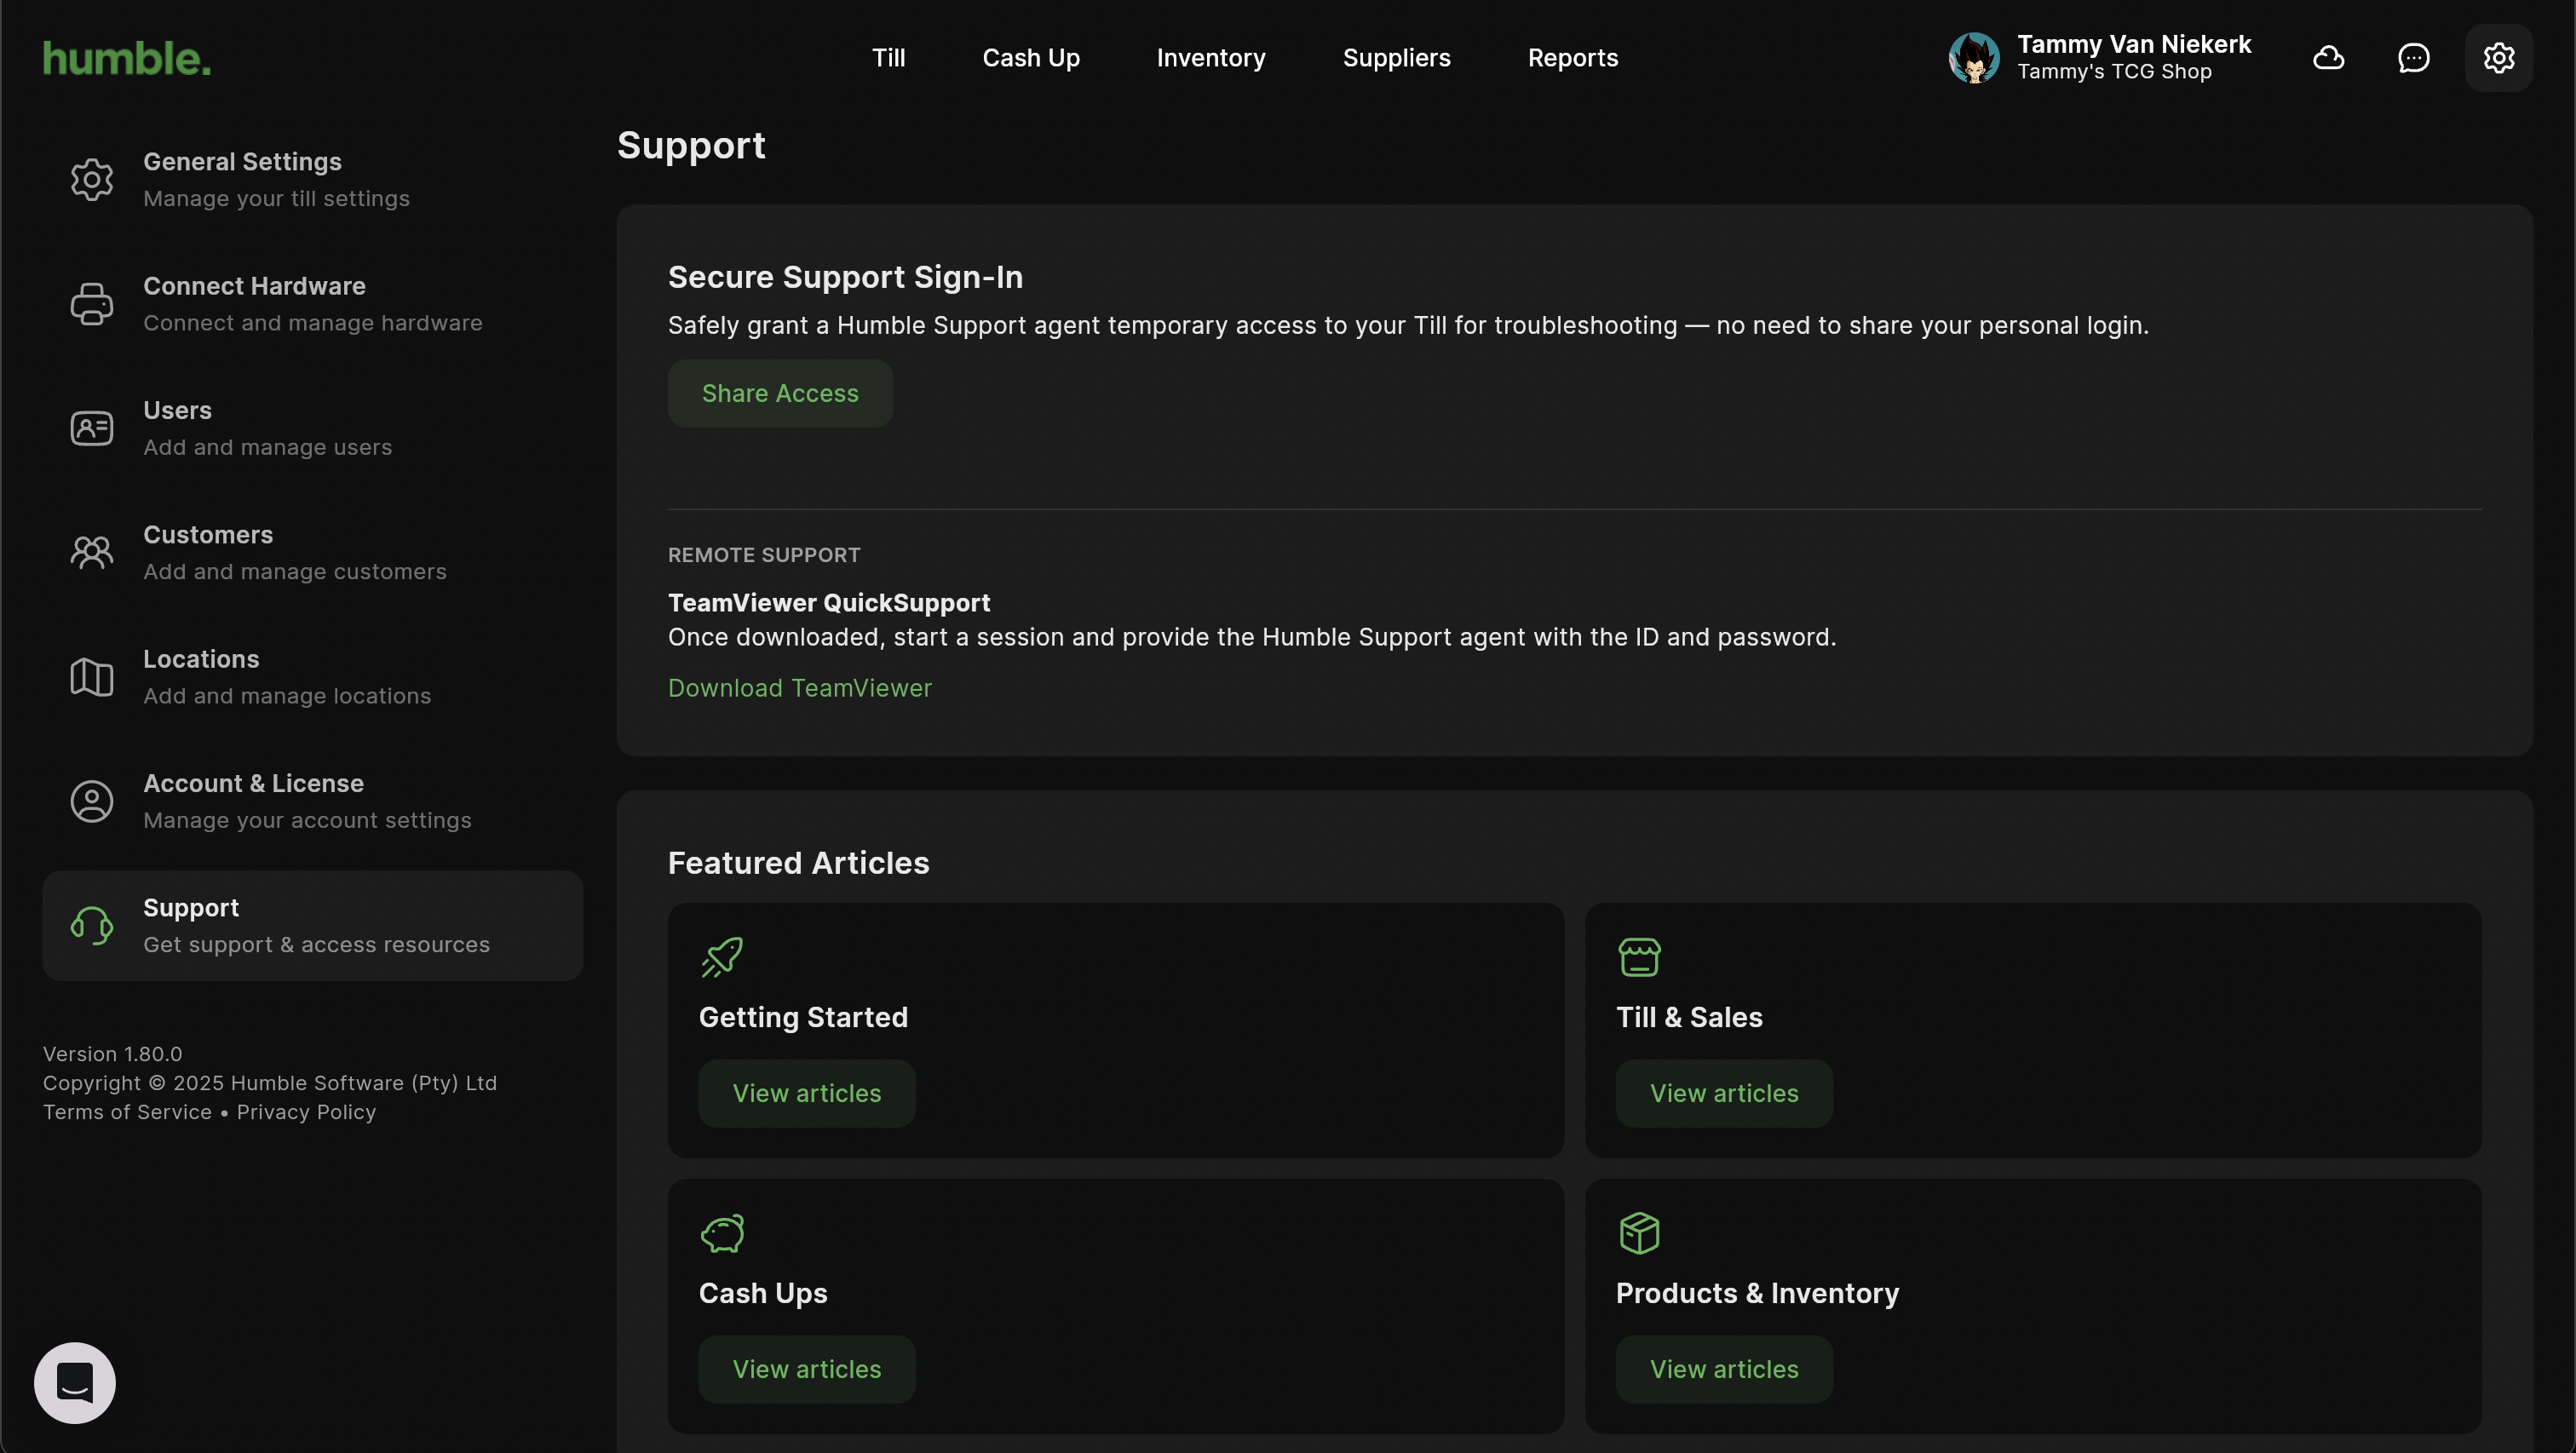This screenshot has height=1453, width=2576.
Task: Open the Reports menu item
Action: click(1572, 58)
